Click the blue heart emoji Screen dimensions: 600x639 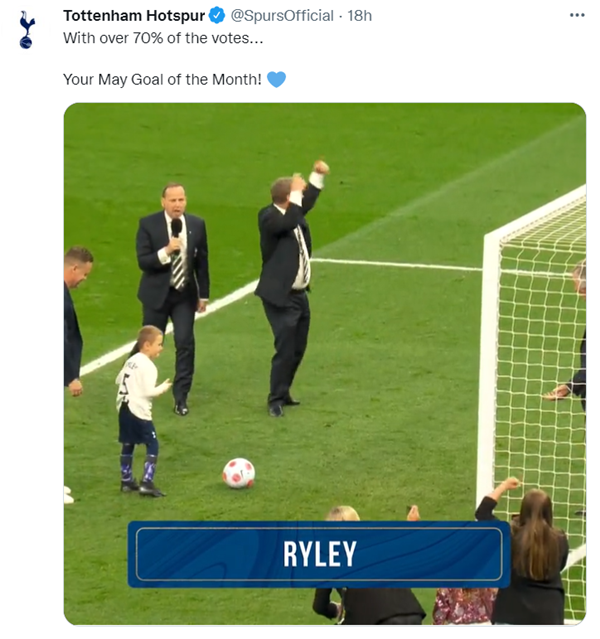[276, 79]
